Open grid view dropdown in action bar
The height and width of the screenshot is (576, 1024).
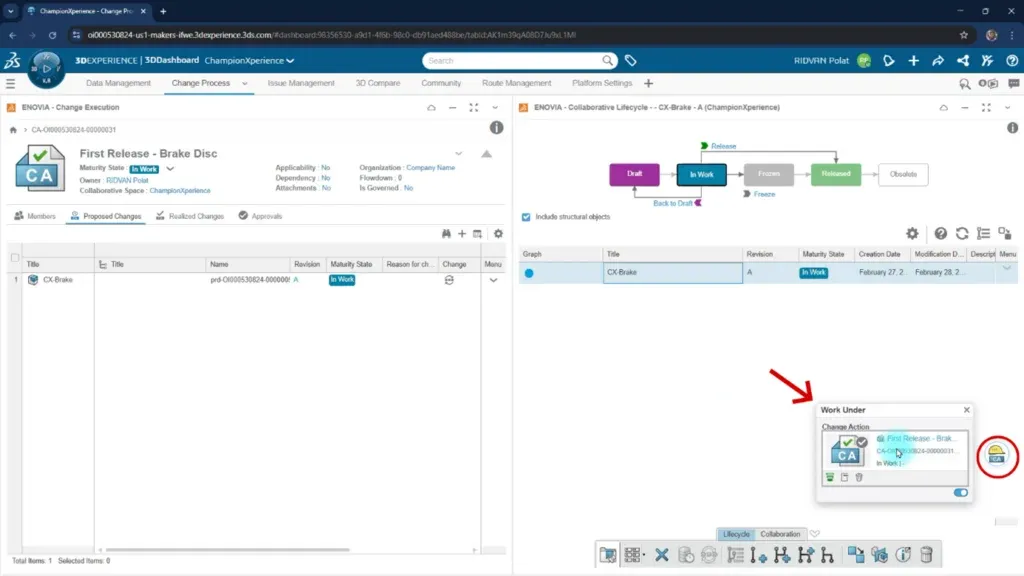point(633,555)
